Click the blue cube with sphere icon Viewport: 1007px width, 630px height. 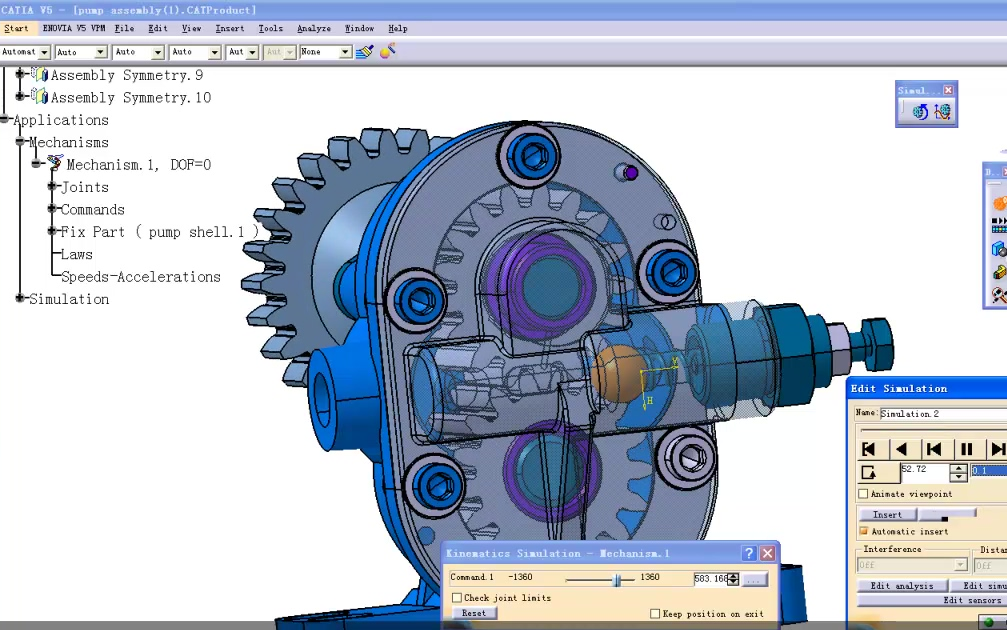click(999, 249)
